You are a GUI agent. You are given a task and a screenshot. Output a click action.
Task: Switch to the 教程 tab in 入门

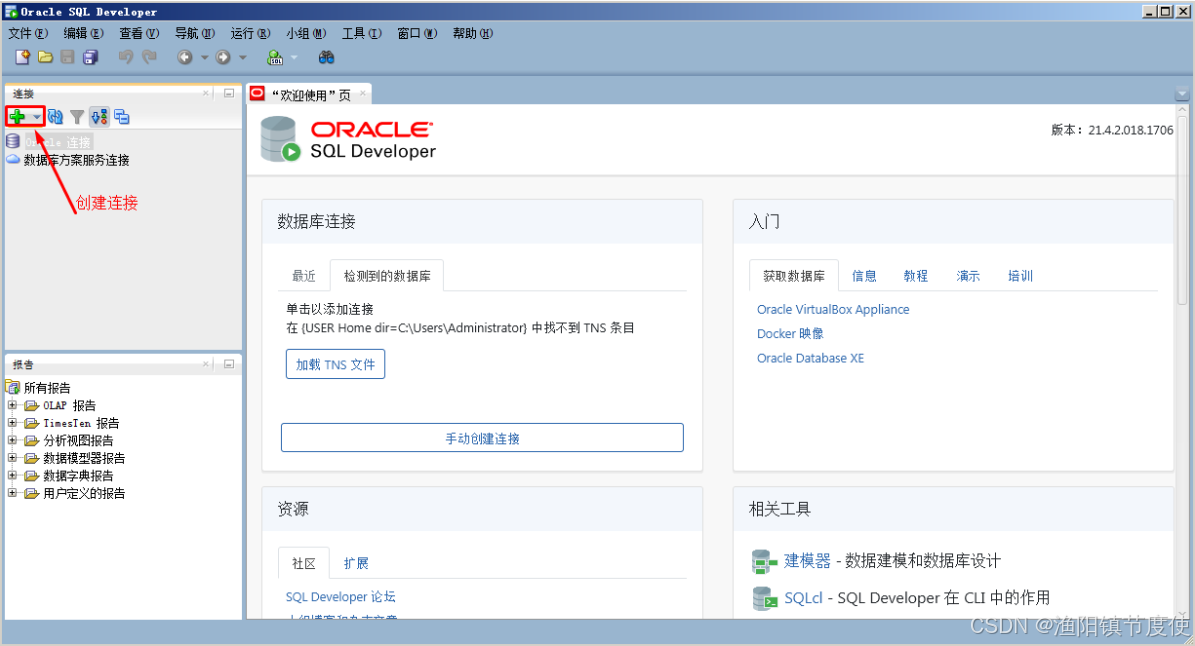click(915, 276)
